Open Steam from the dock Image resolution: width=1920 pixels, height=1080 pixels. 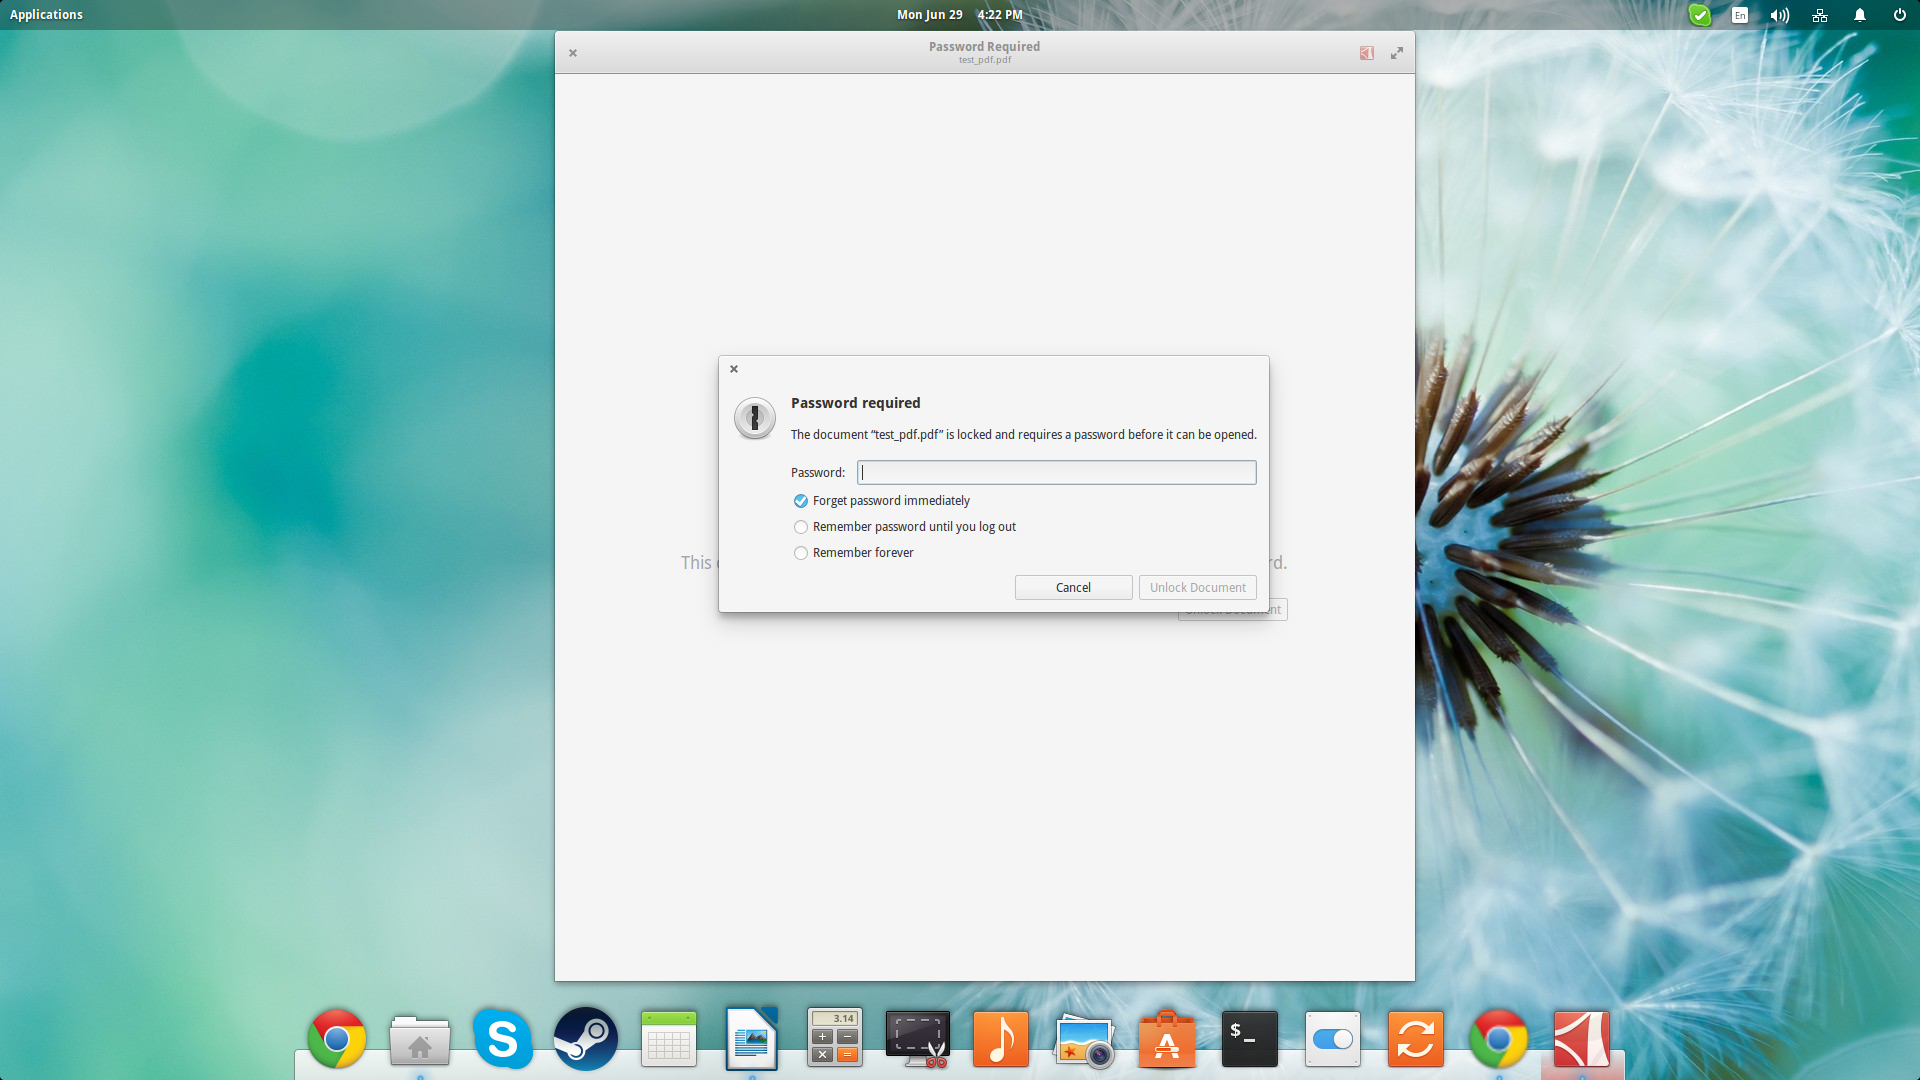pos(586,1039)
